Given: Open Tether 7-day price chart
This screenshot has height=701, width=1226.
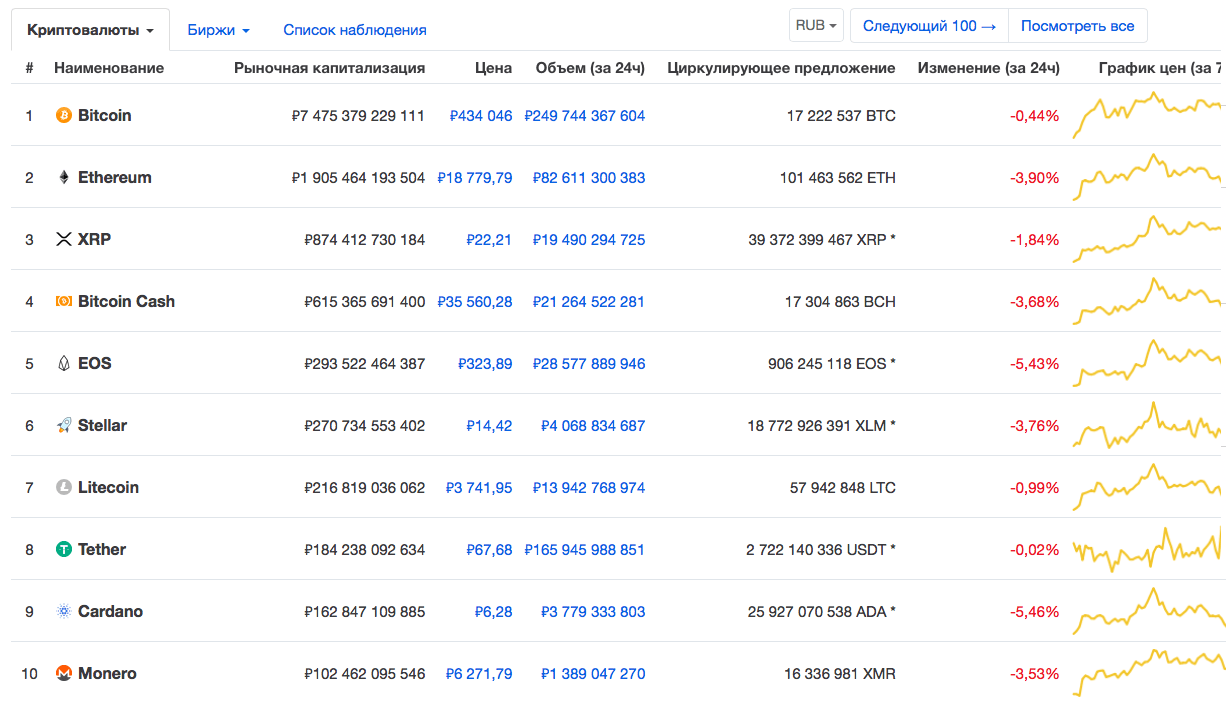Looking at the screenshot, I should click(x=1148, y=550).
